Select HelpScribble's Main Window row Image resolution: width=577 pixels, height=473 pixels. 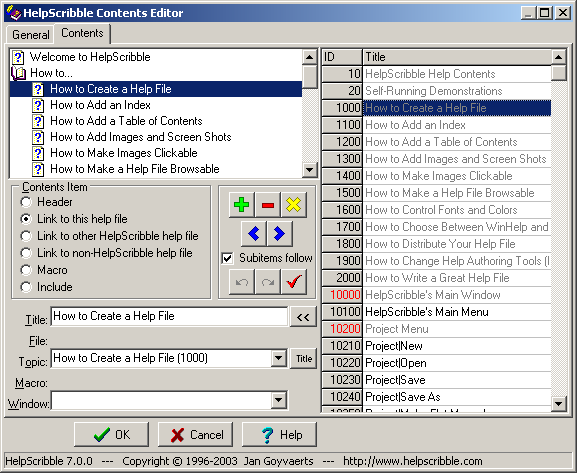pos(457,295)
